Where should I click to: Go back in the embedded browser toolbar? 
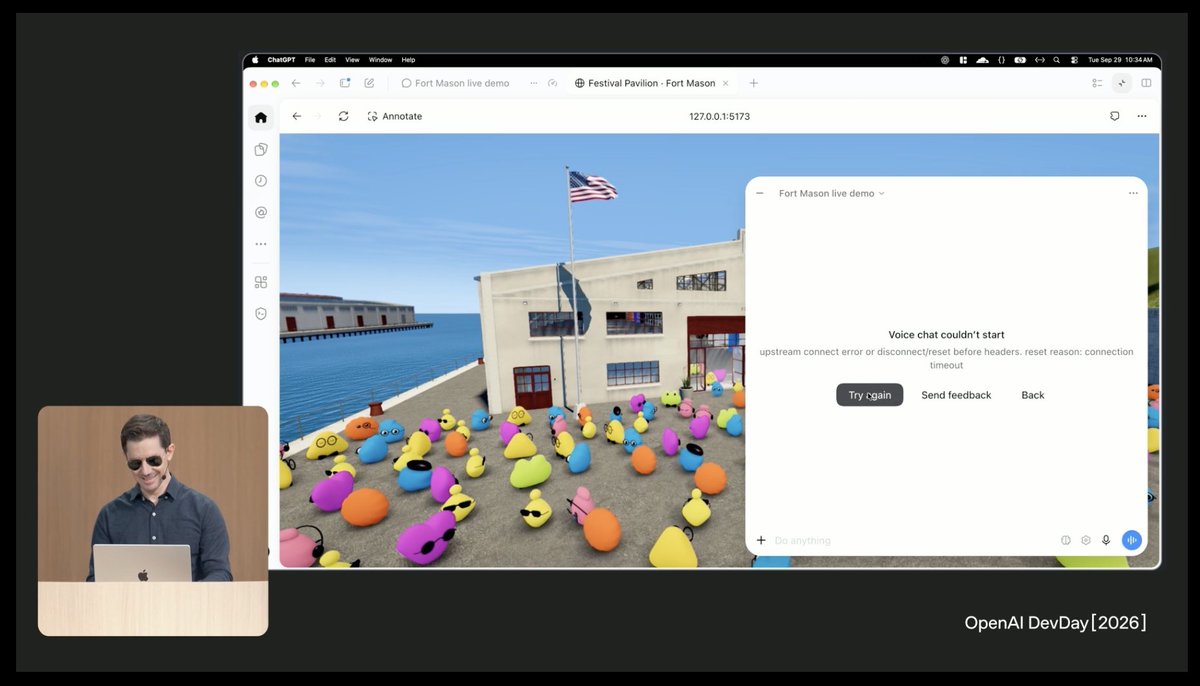[x=297, y=116]
